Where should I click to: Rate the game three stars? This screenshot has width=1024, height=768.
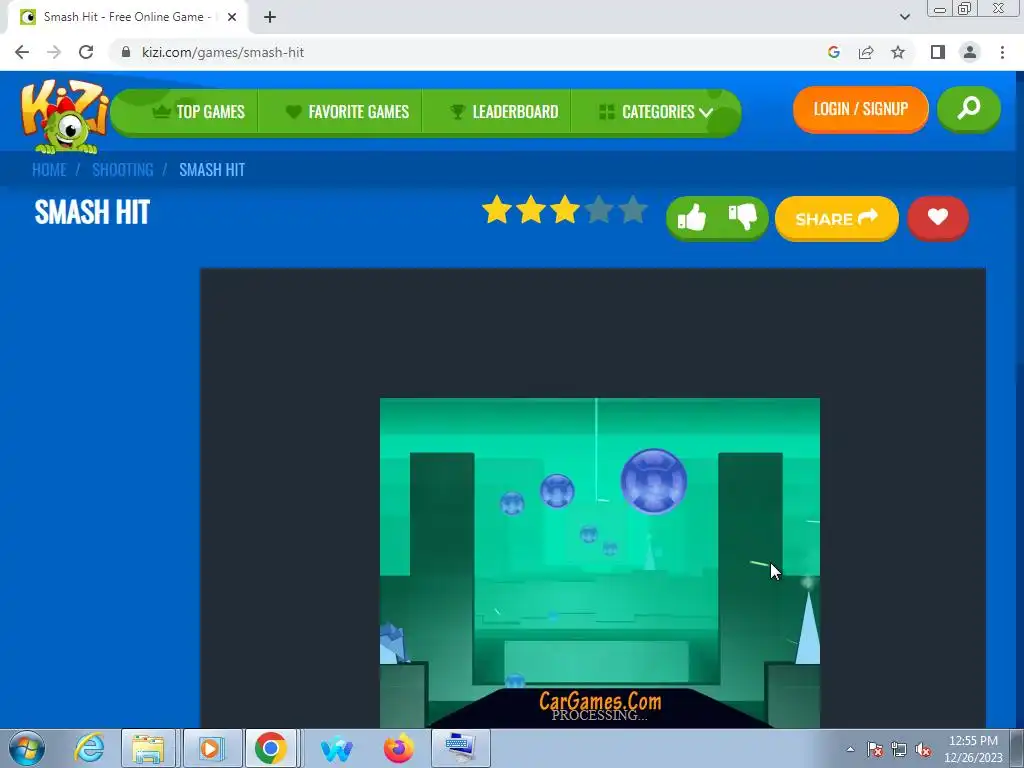click(x=565, y=210)
